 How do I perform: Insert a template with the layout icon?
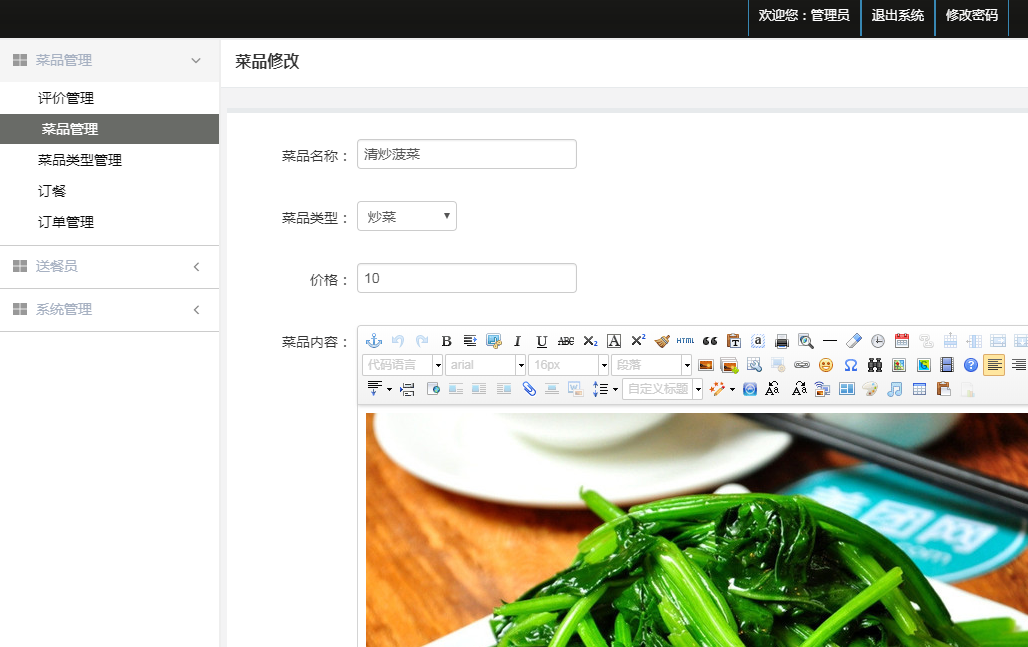[x=846, y=389]
